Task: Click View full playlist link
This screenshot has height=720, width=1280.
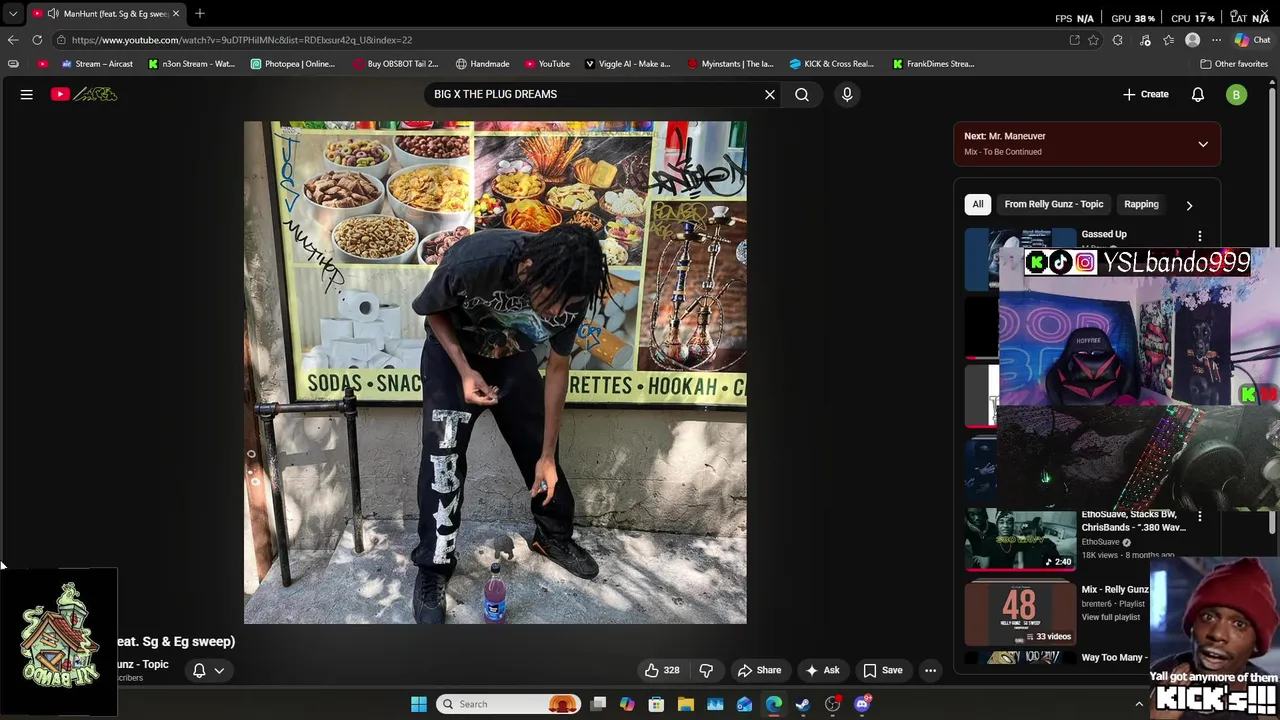Action: click(1110, 617)
